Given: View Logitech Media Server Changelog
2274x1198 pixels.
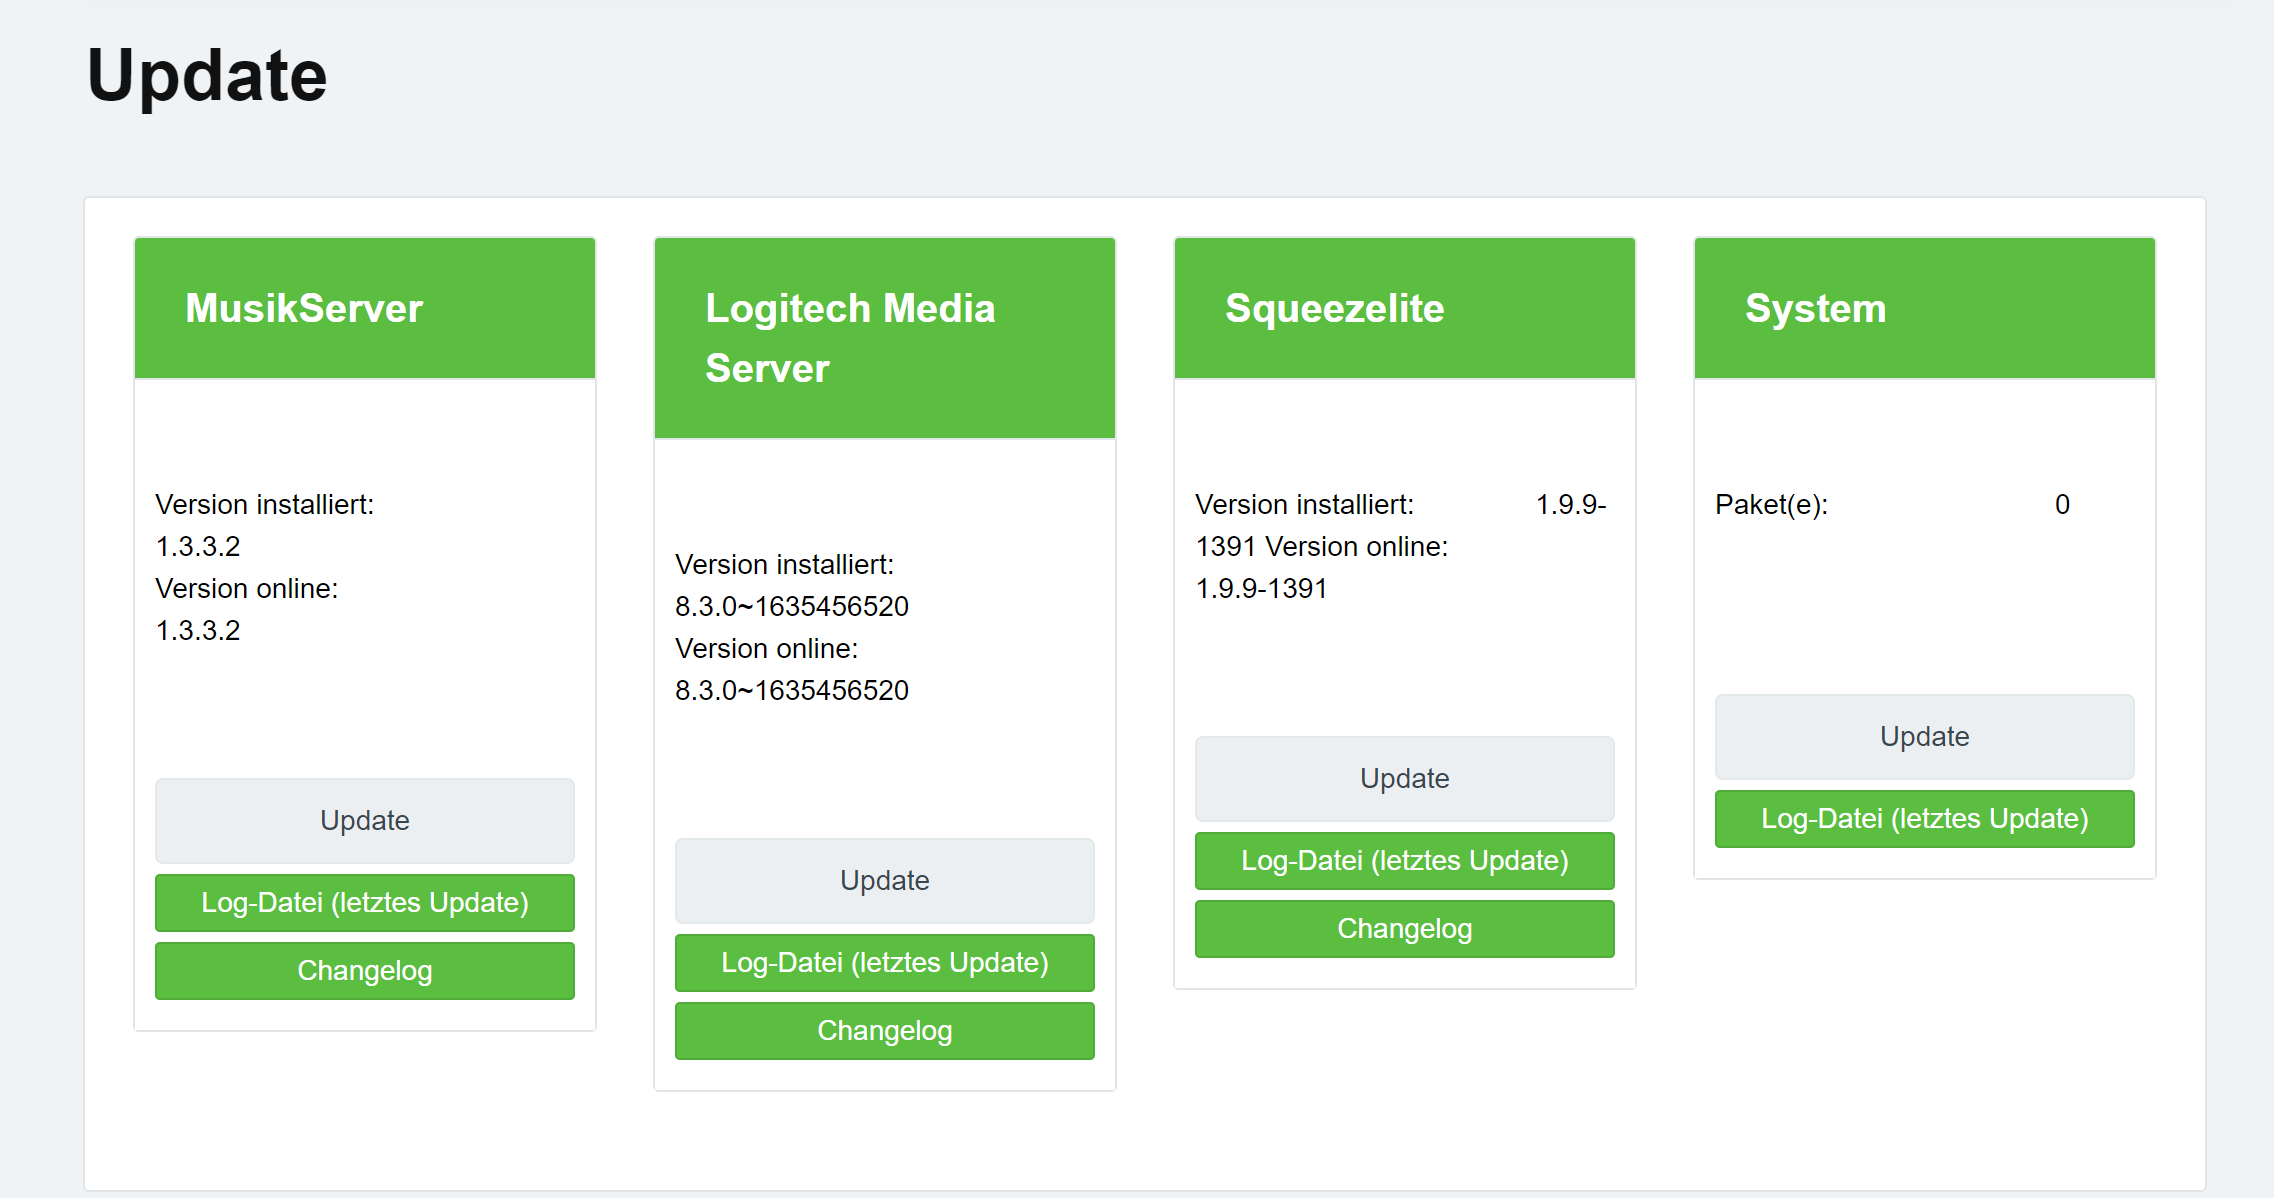Looking at the screenshot, I should pos(884,1030).
